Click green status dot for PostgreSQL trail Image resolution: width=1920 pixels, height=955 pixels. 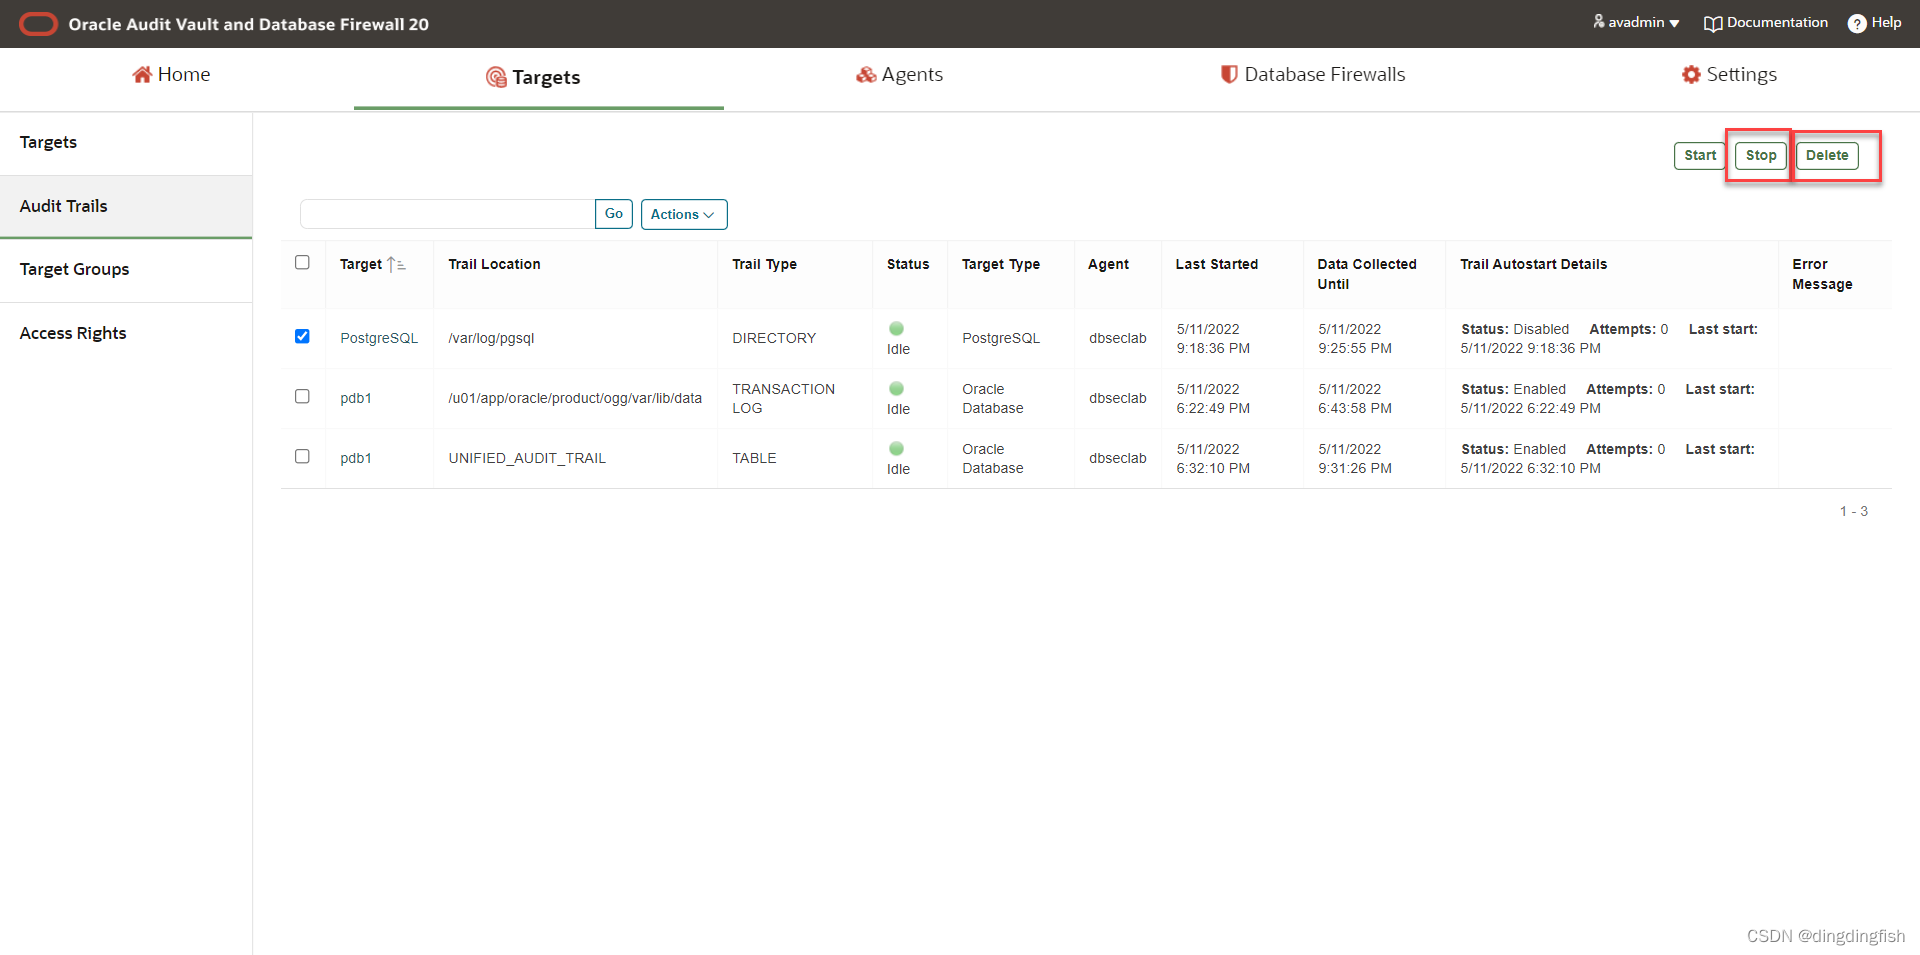pyautogui.click(x=897, y=328)
